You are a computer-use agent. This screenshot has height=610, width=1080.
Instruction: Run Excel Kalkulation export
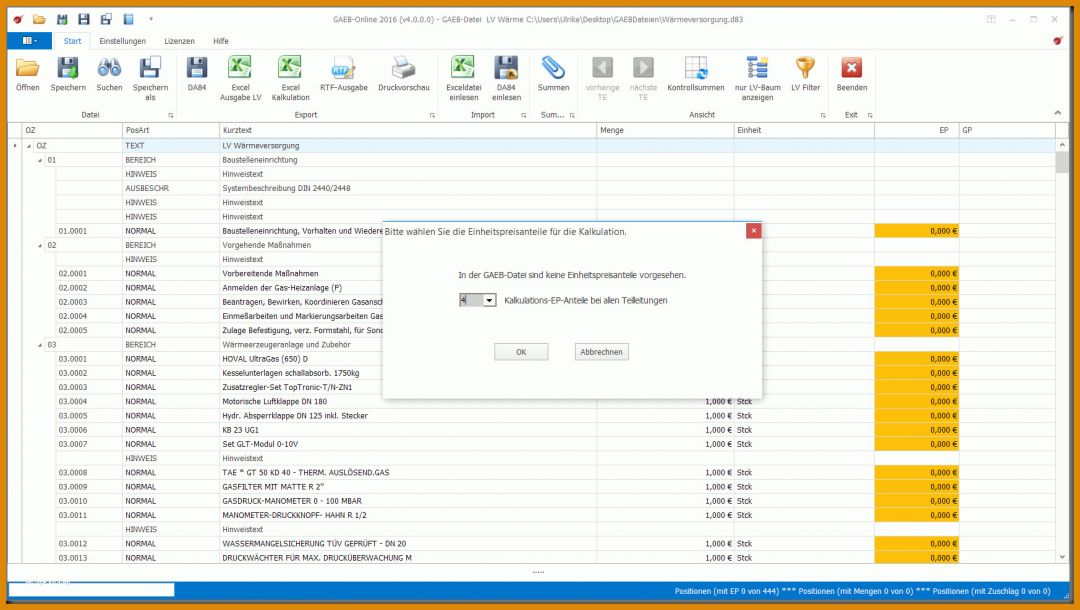(x=290, y=78)
